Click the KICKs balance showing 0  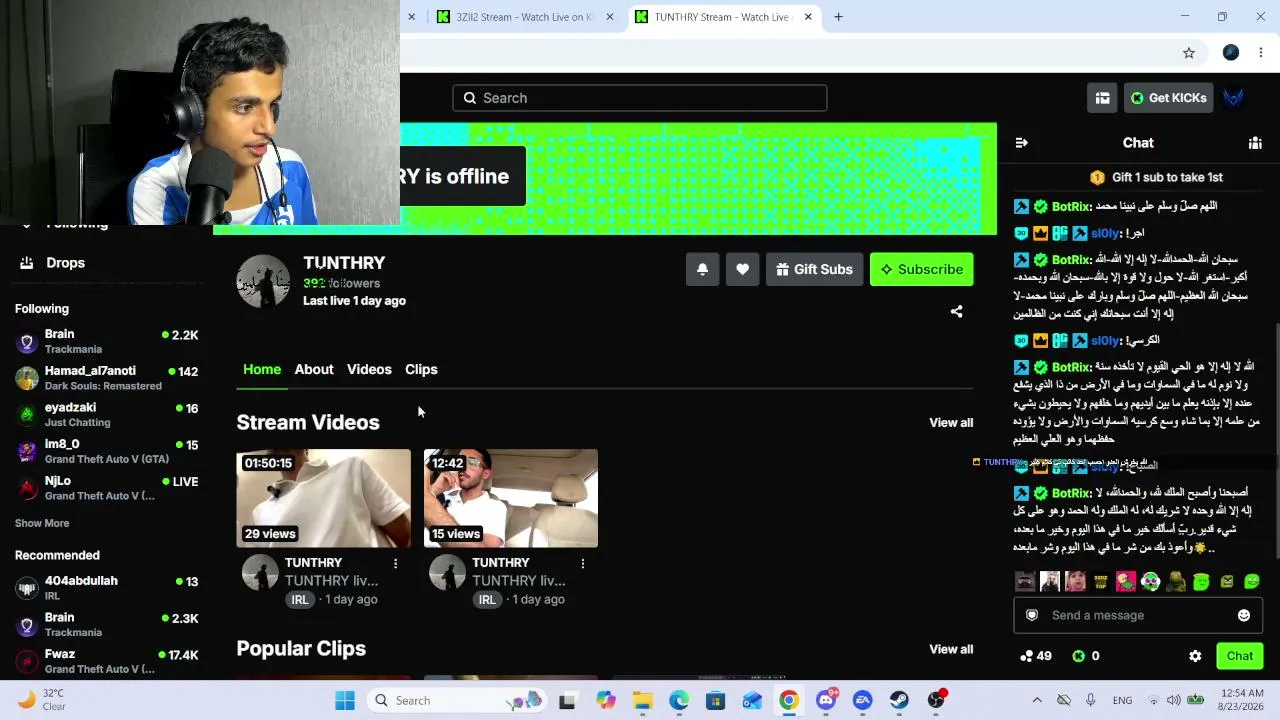coord(1086,656)
